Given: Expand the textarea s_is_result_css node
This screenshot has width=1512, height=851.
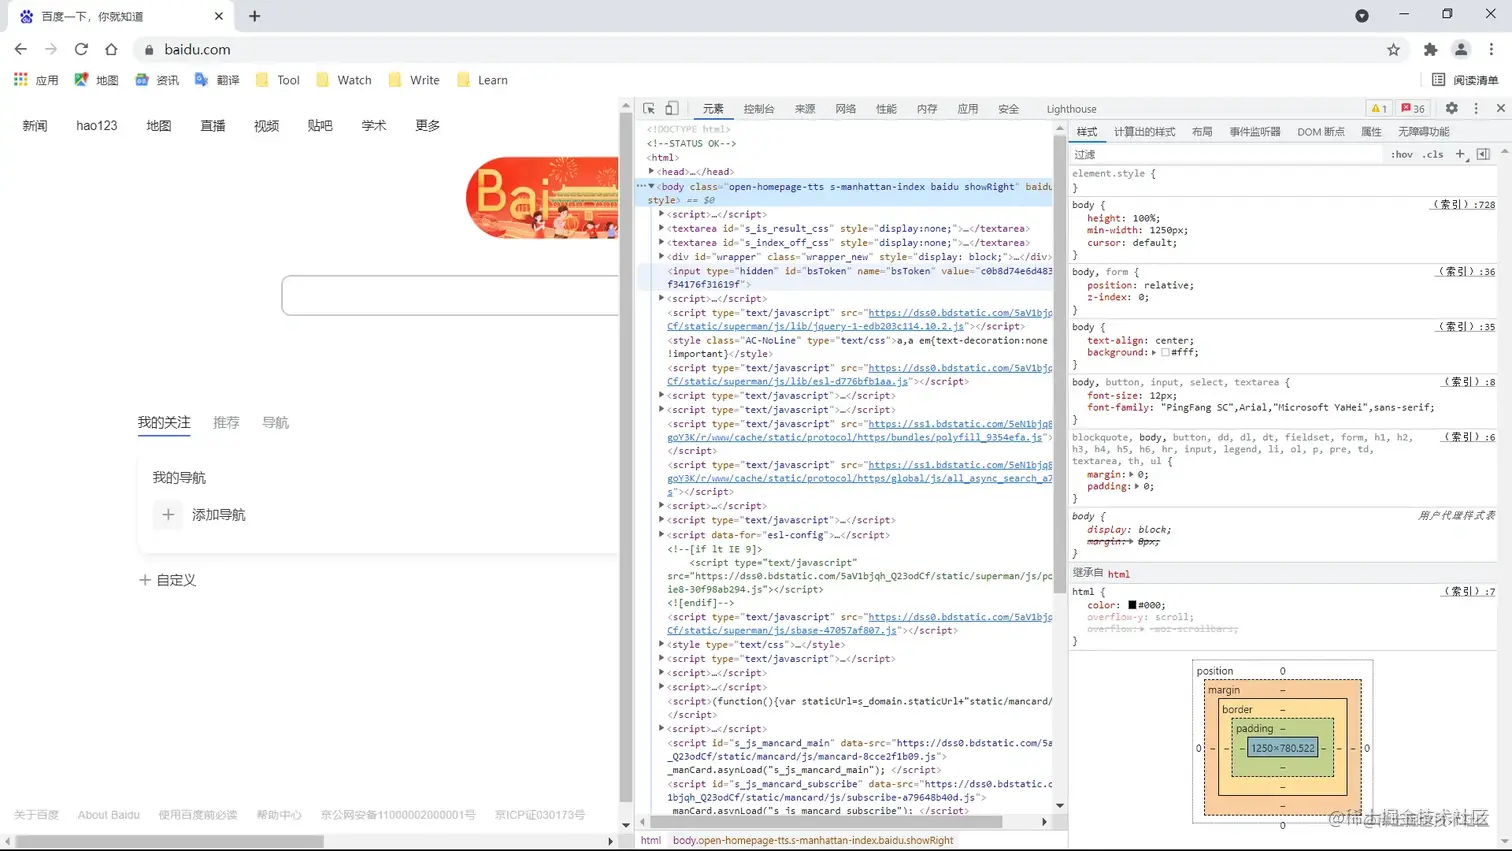Looking at the screenshot, I should (x=662, y=229).
